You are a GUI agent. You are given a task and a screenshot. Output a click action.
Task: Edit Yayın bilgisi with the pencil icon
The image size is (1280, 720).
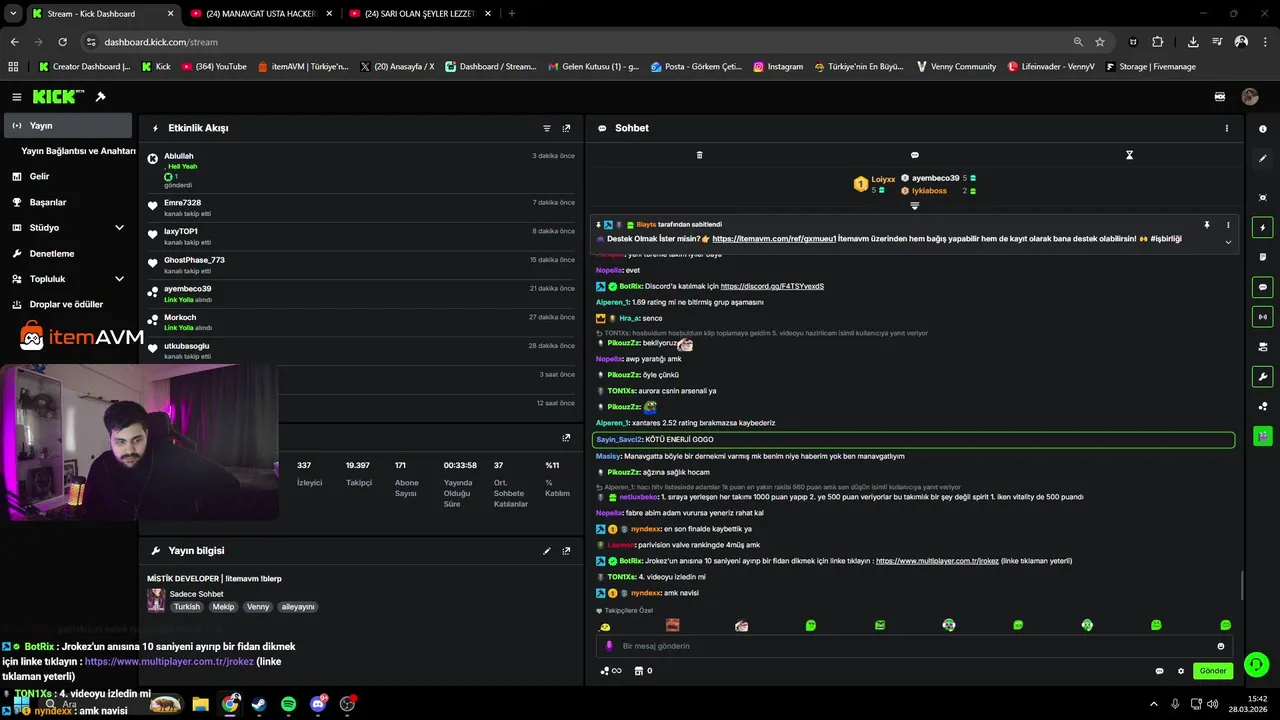pyautogui.click(x=547, y=551)
